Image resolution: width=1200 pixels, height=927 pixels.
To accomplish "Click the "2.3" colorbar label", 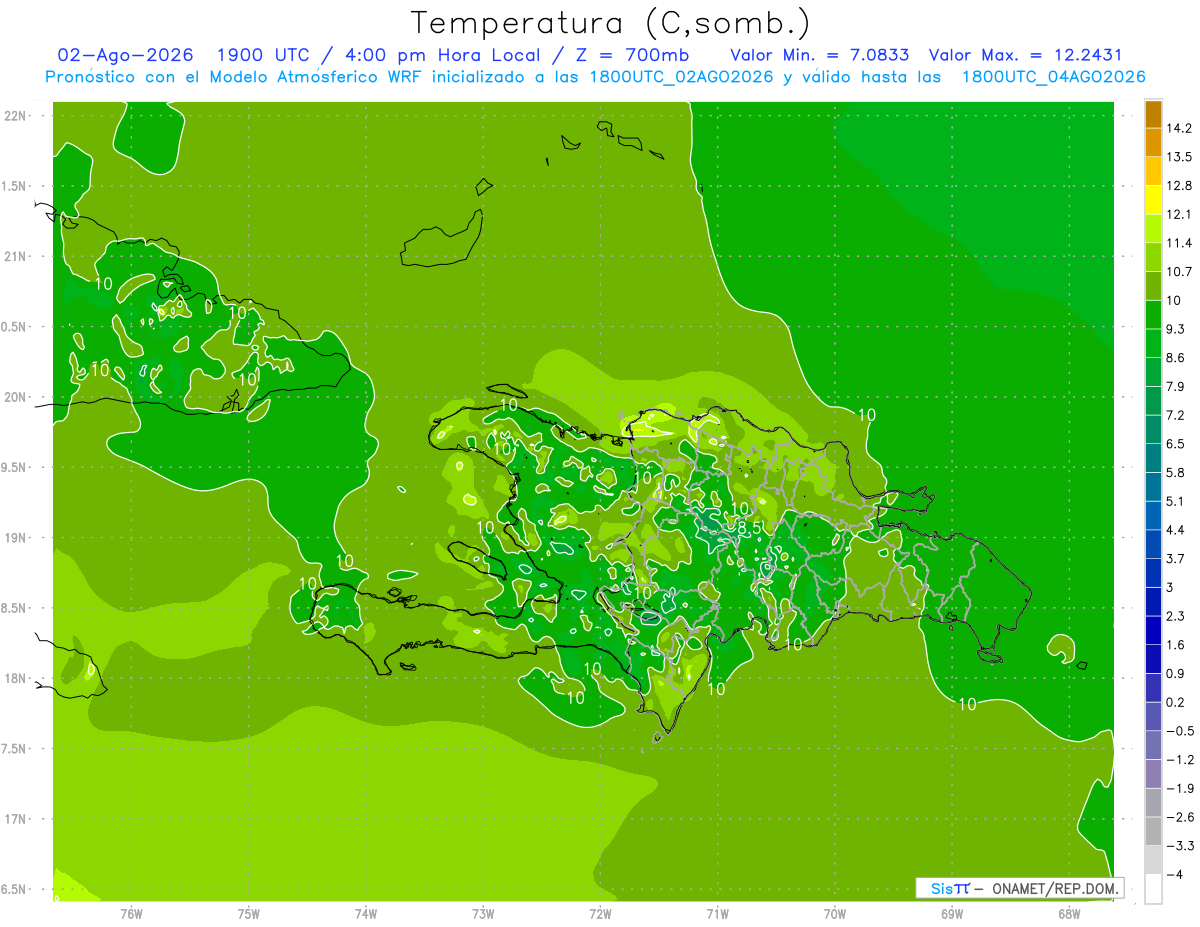I will 1176,616.
